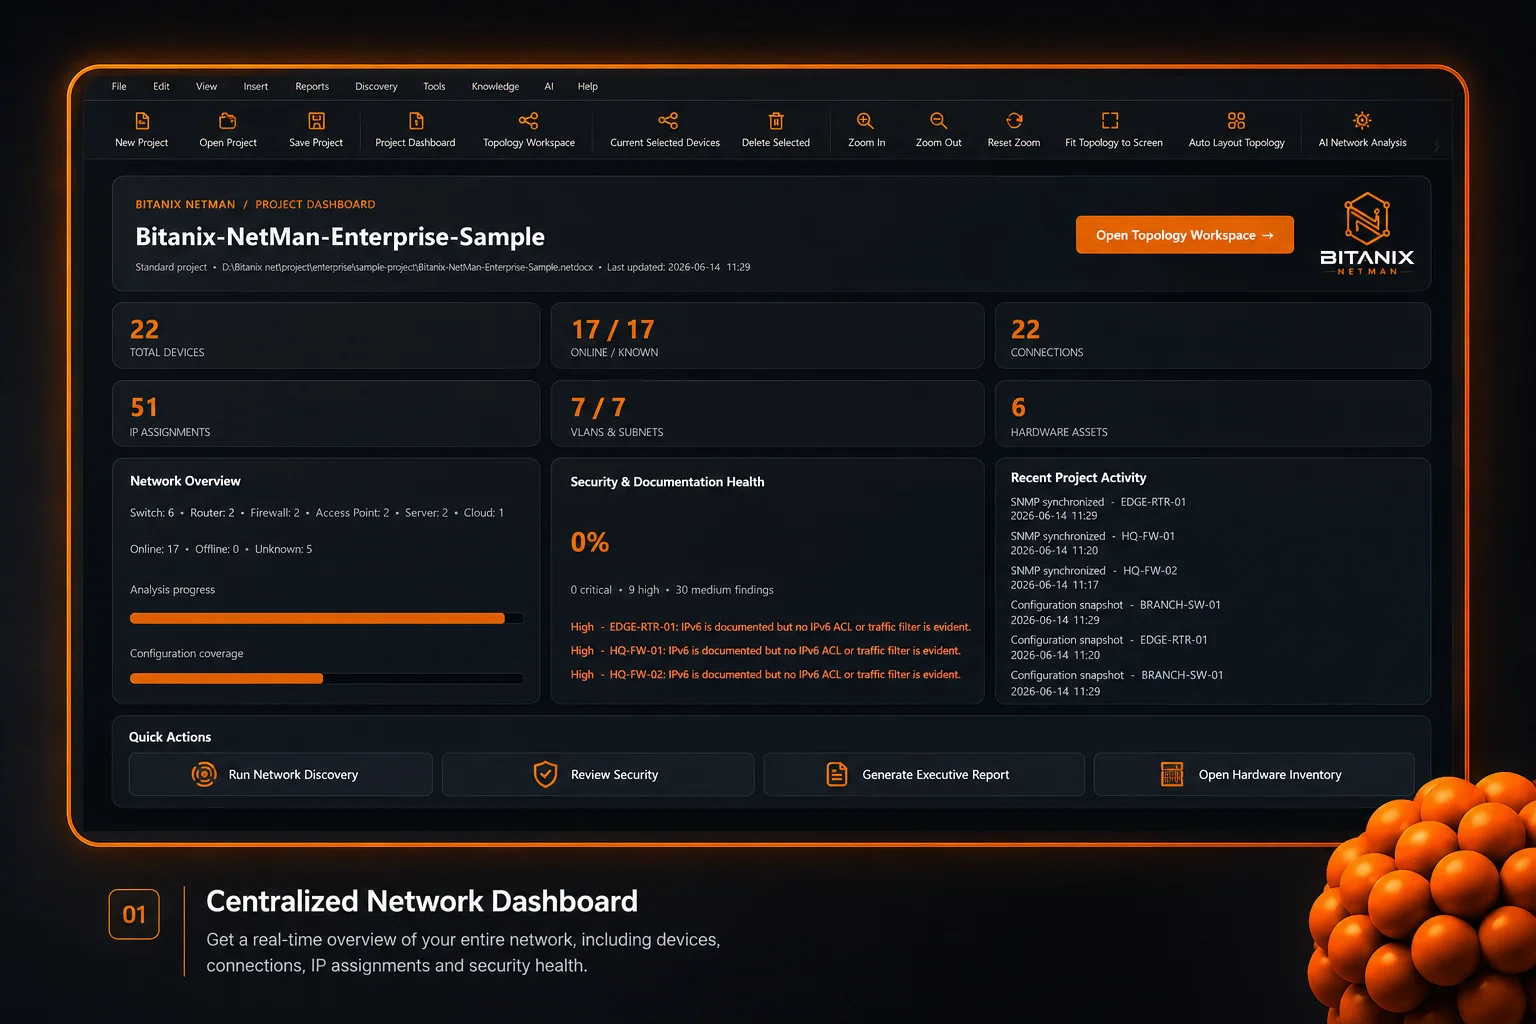Click the Open Hardware Inventory button

click(1254, 775)
